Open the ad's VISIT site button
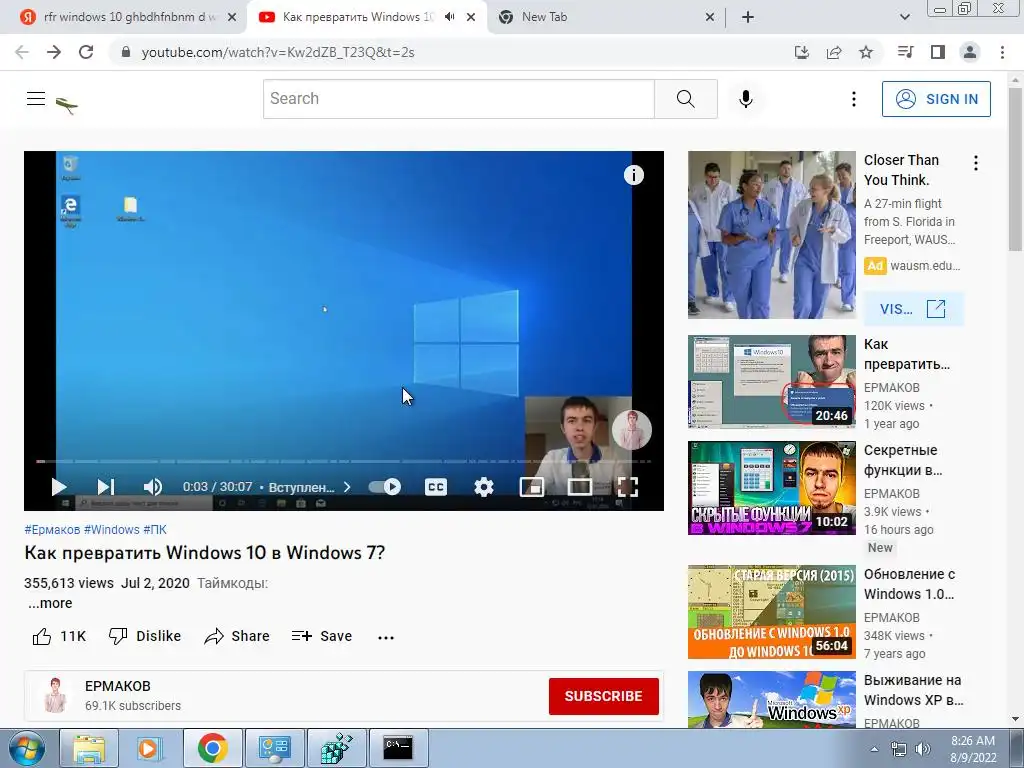Image resolution: width=1024 pixels, height=768 pixels. pyautogui.click(x=913, y=309)
